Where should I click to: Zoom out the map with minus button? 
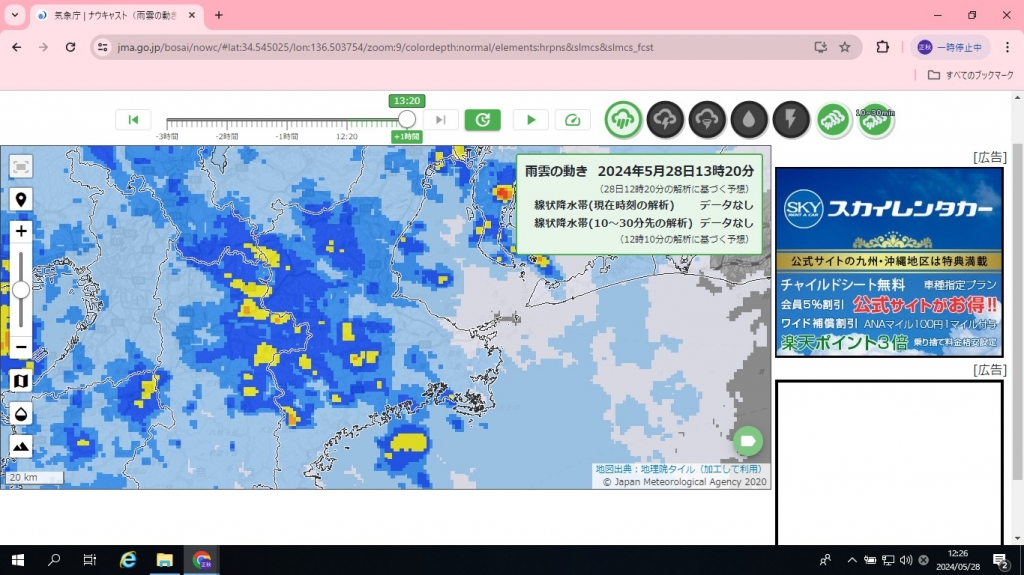21,348
